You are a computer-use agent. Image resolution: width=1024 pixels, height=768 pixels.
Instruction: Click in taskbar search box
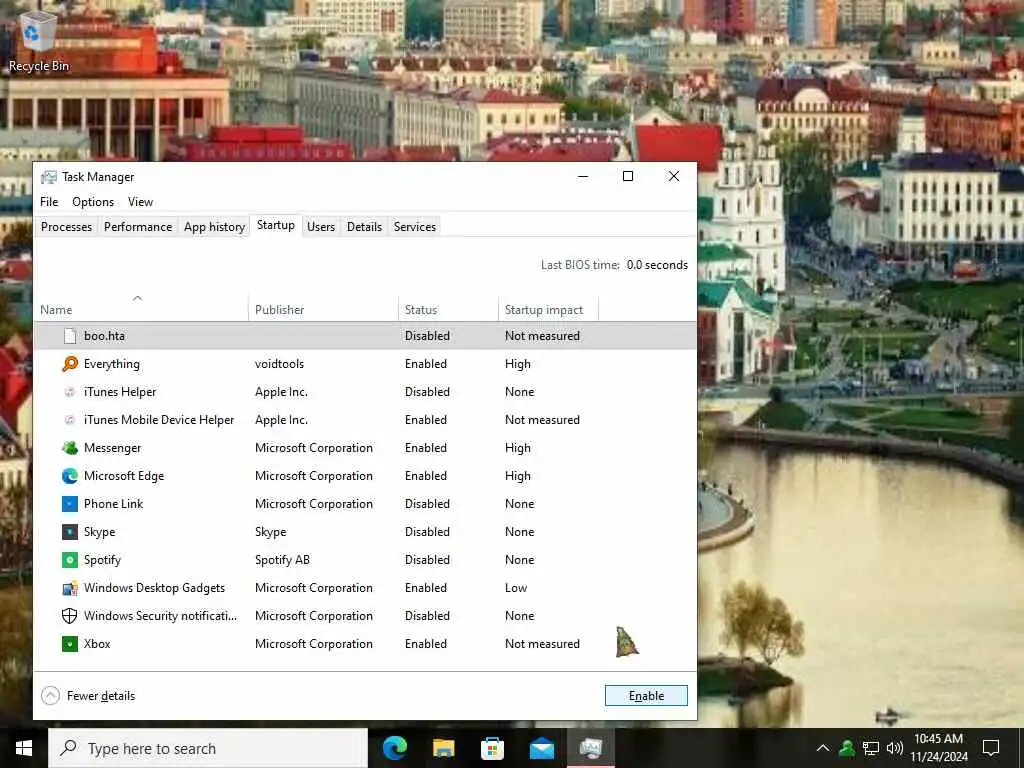[x=208, y=748]
